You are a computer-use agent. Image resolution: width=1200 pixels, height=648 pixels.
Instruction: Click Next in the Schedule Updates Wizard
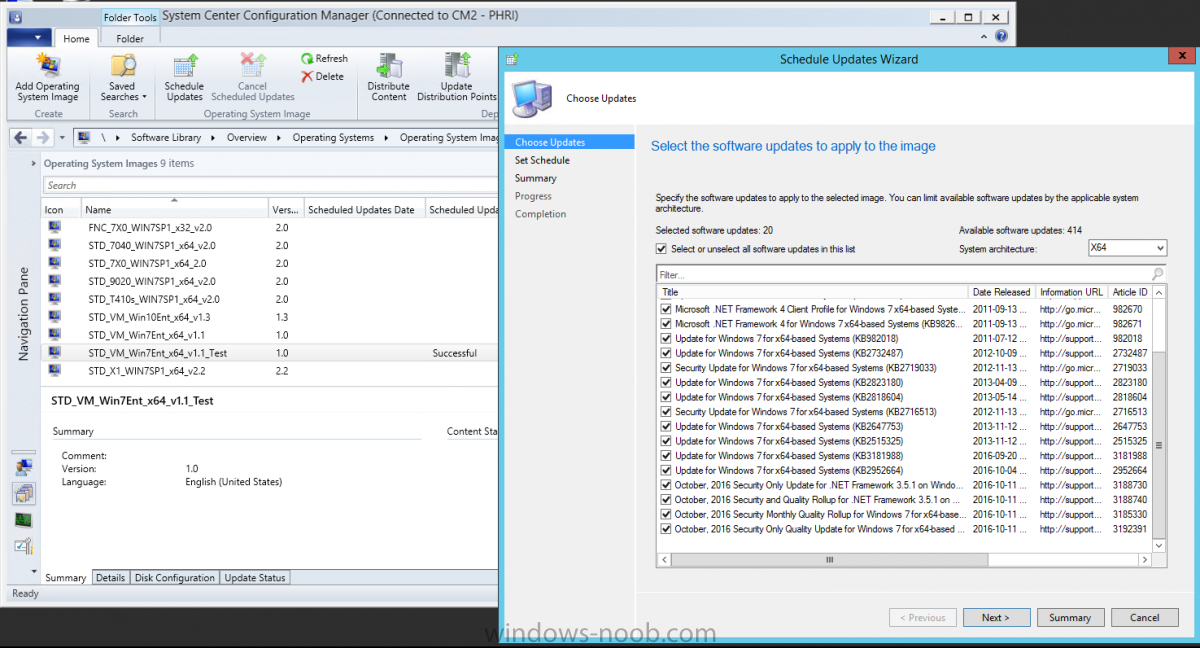pyautogui.click(x=995, y=618)
